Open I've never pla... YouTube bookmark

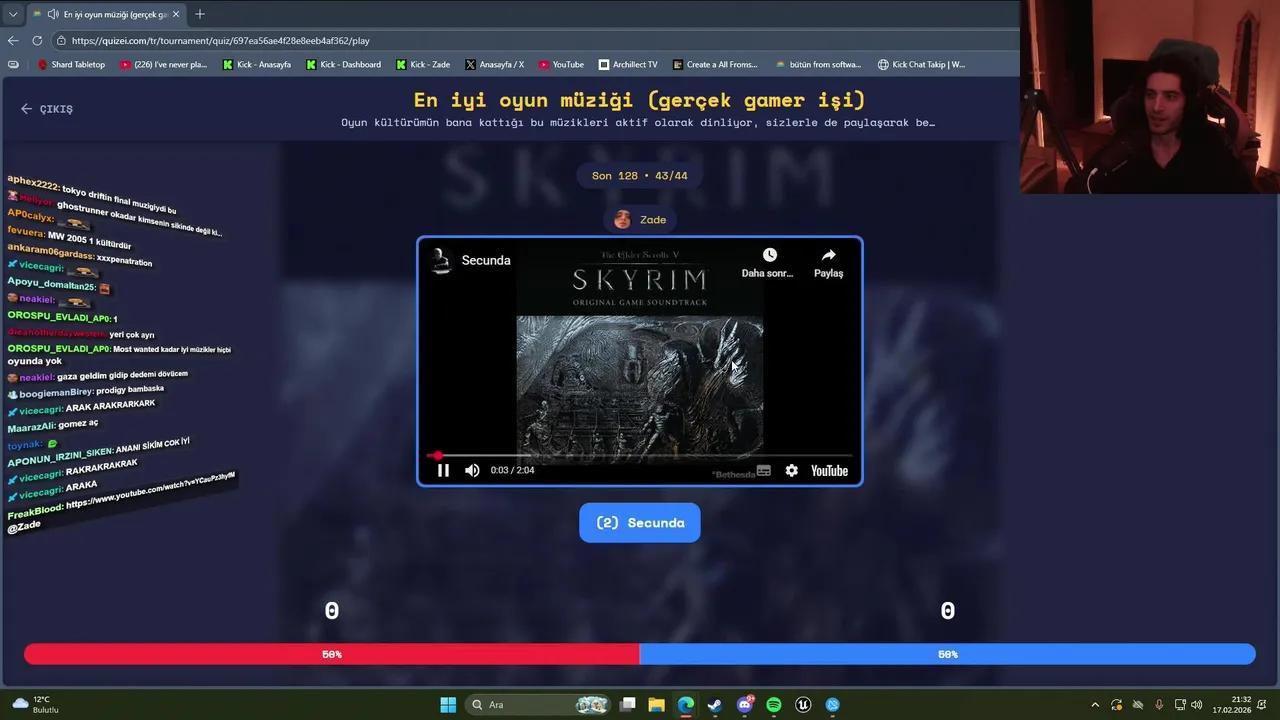pyautogui.click(x=163, y=65)
